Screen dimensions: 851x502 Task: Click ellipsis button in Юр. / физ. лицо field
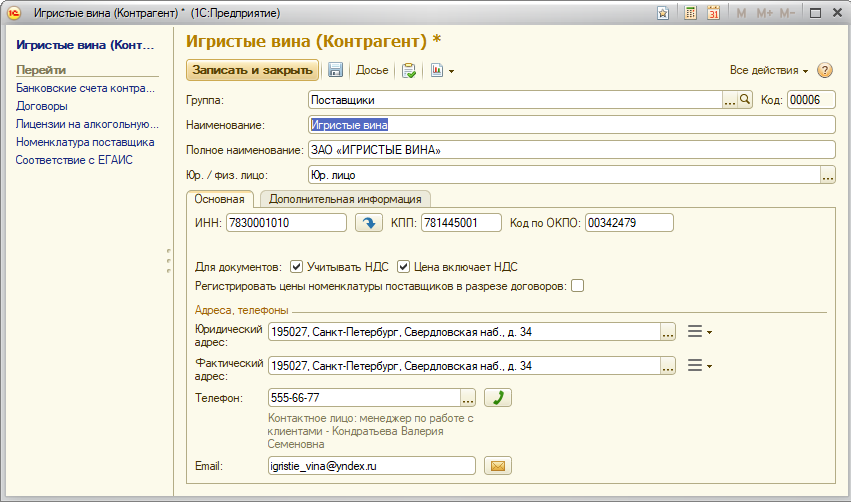coord(828,175)
